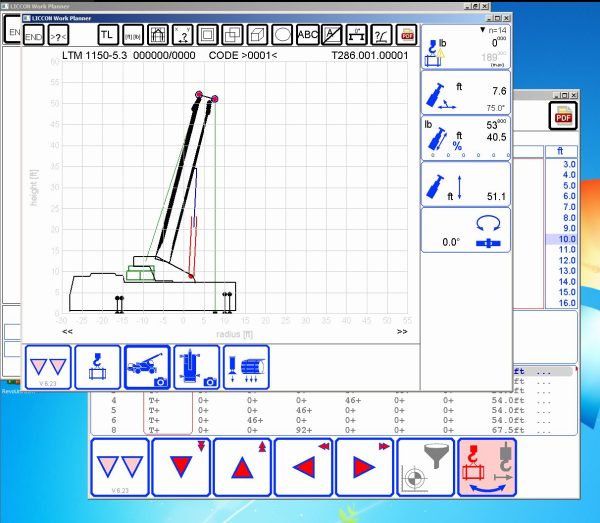Click the red down-arrow triangle button

pyautogui.click(x=181, y=467)
